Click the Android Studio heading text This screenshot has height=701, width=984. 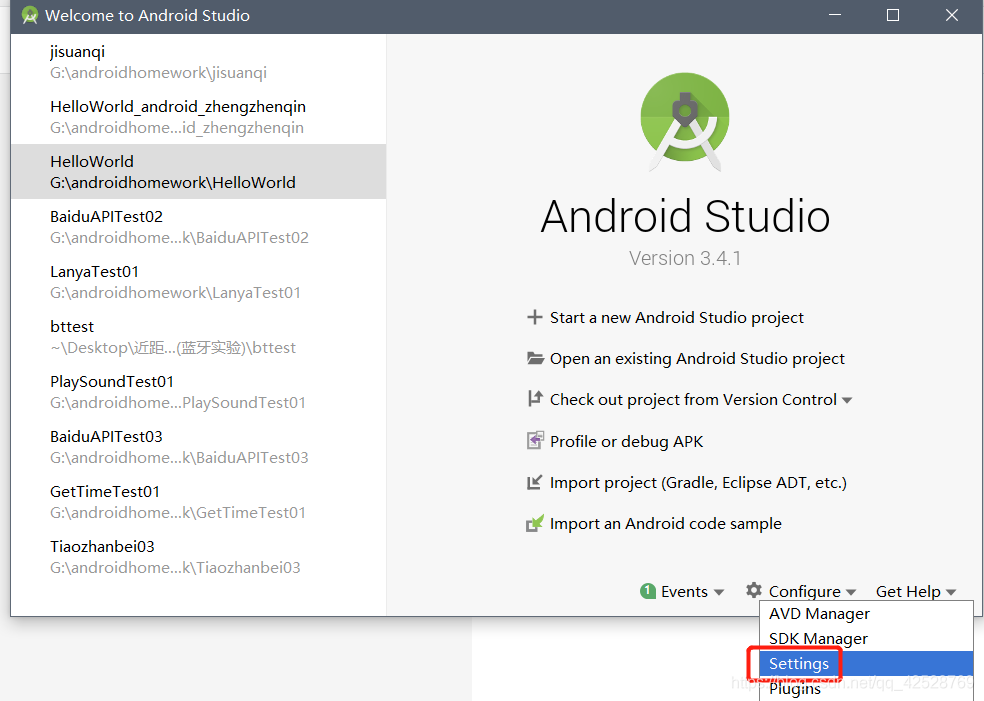[x=685, y=217]
